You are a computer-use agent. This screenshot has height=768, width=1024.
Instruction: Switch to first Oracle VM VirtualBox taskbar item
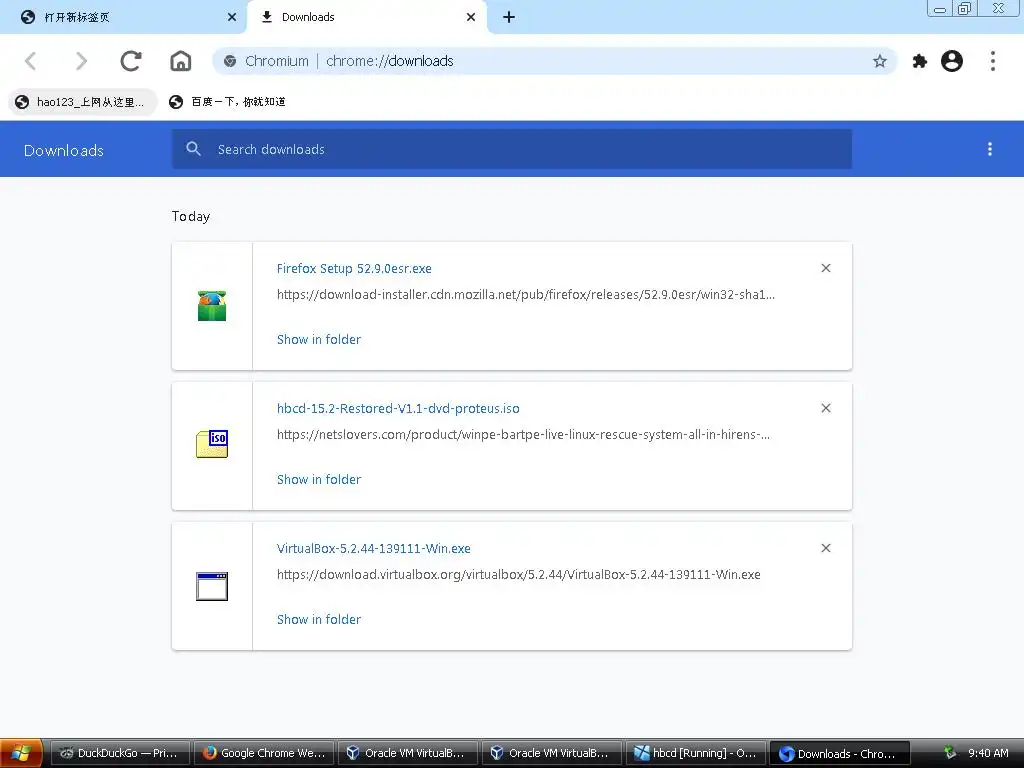(x=408, y=753)
